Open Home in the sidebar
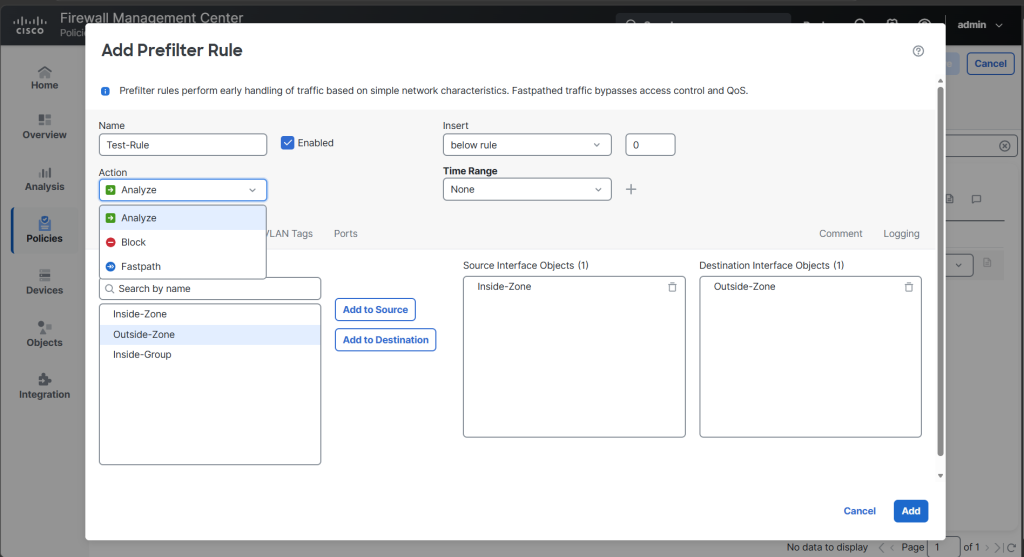This screenshot has width=1024, height=557. [x=44, y=78]
